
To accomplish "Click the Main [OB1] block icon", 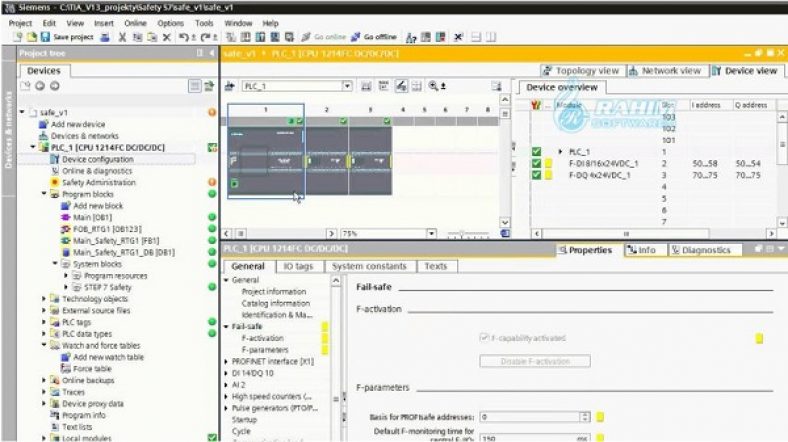I will (65, 217).
